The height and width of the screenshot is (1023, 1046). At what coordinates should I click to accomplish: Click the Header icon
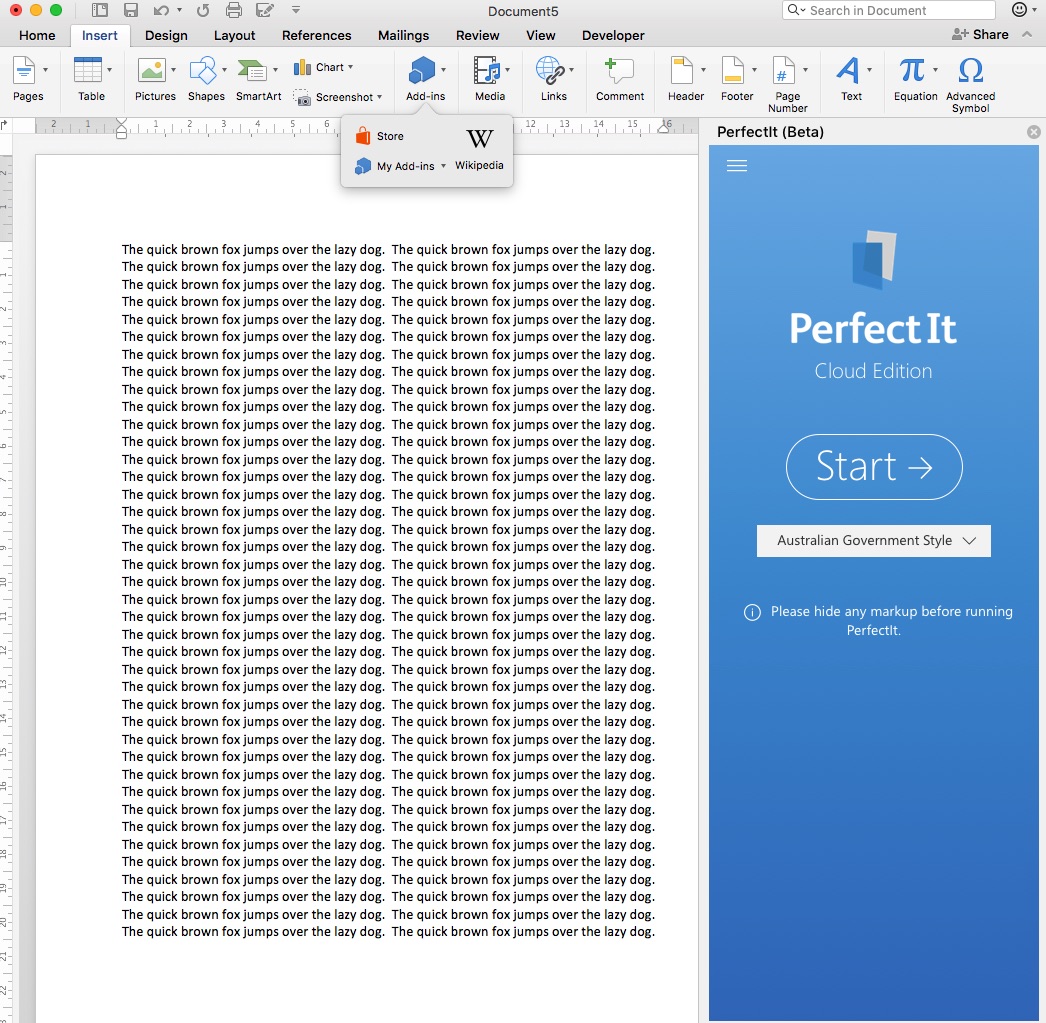682,70
